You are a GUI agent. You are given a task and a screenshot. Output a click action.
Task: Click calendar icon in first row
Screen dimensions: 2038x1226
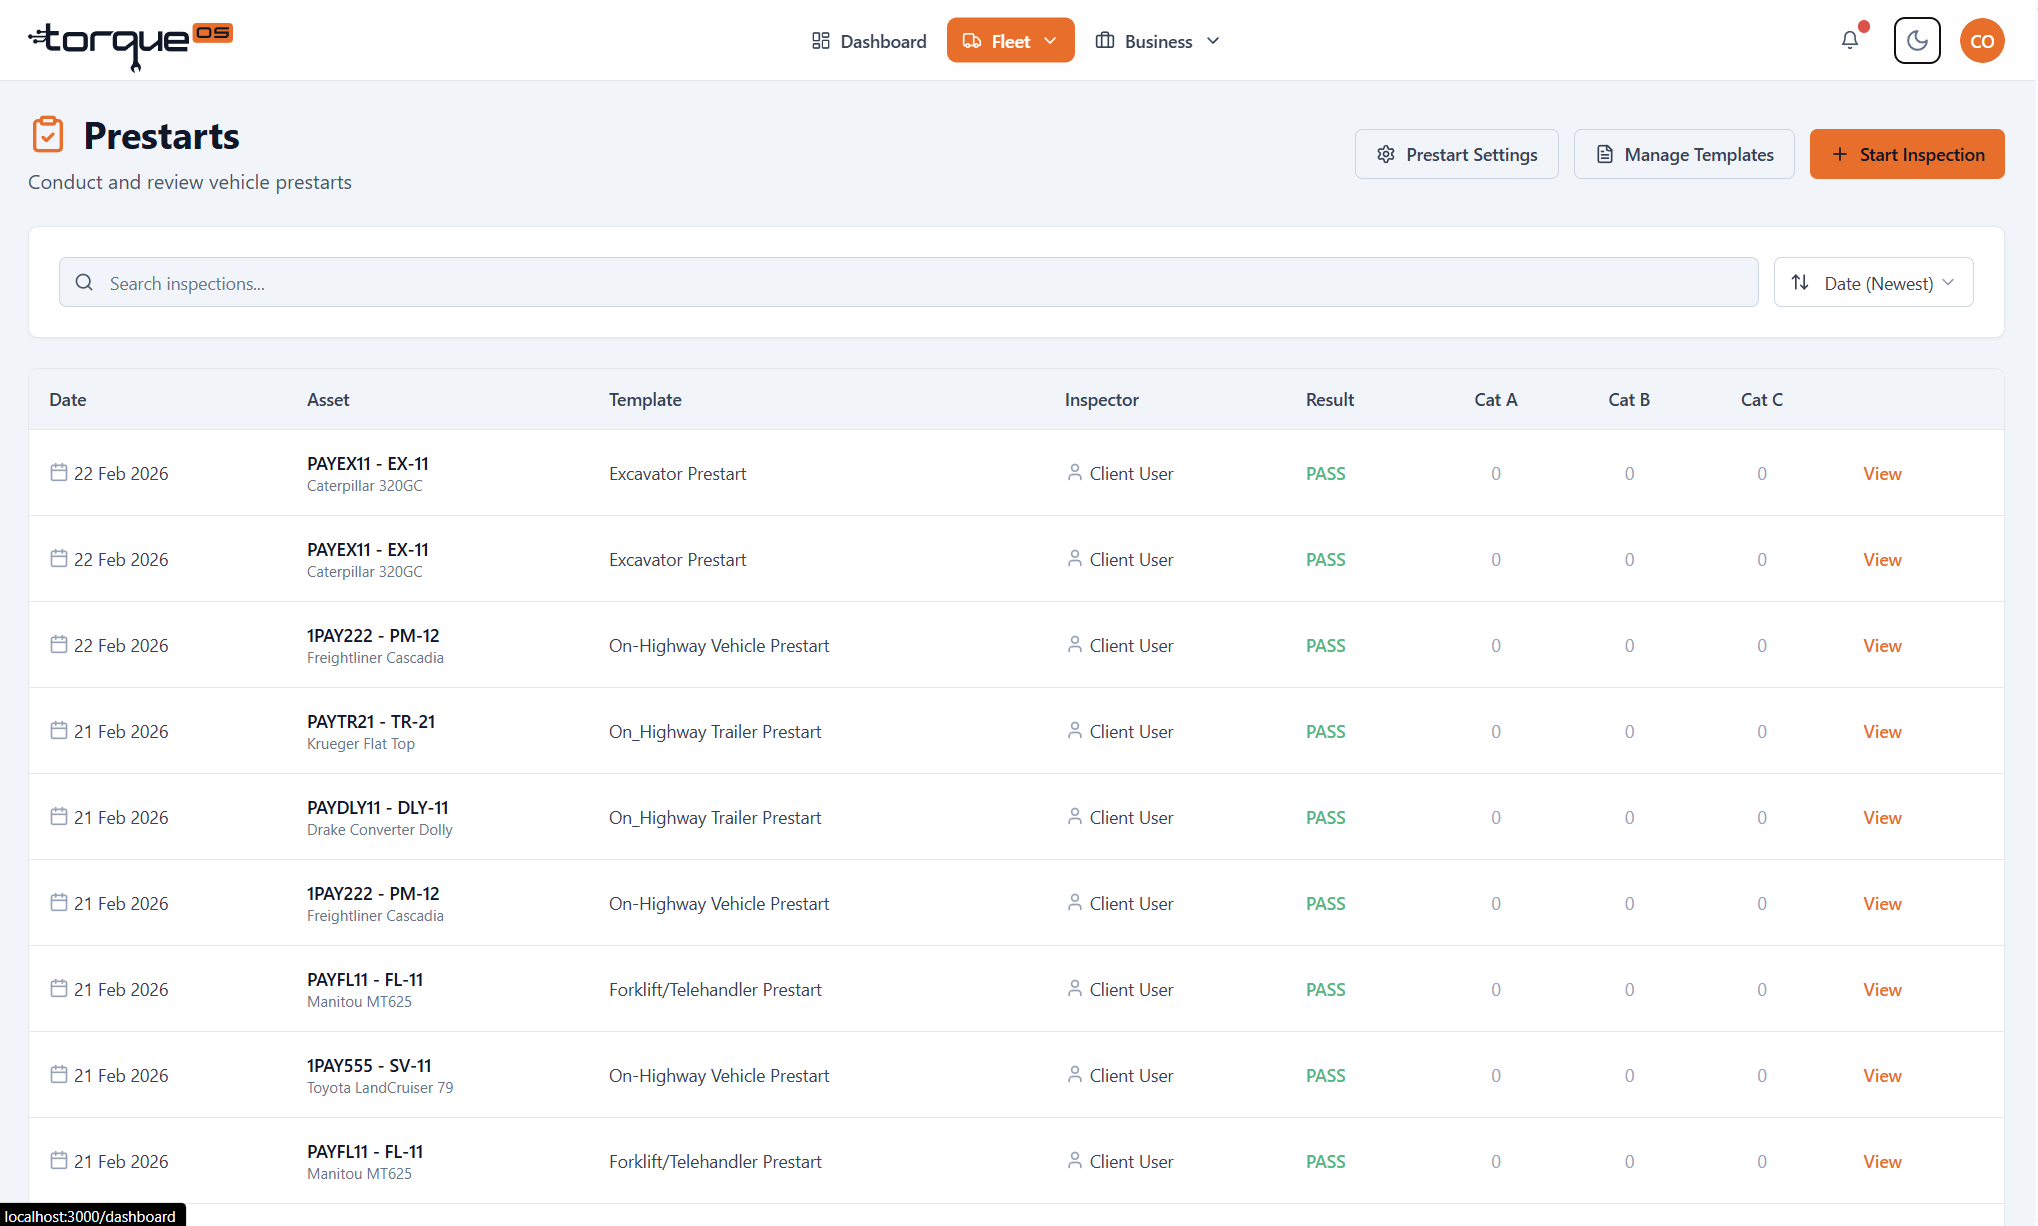coord(59,472)
